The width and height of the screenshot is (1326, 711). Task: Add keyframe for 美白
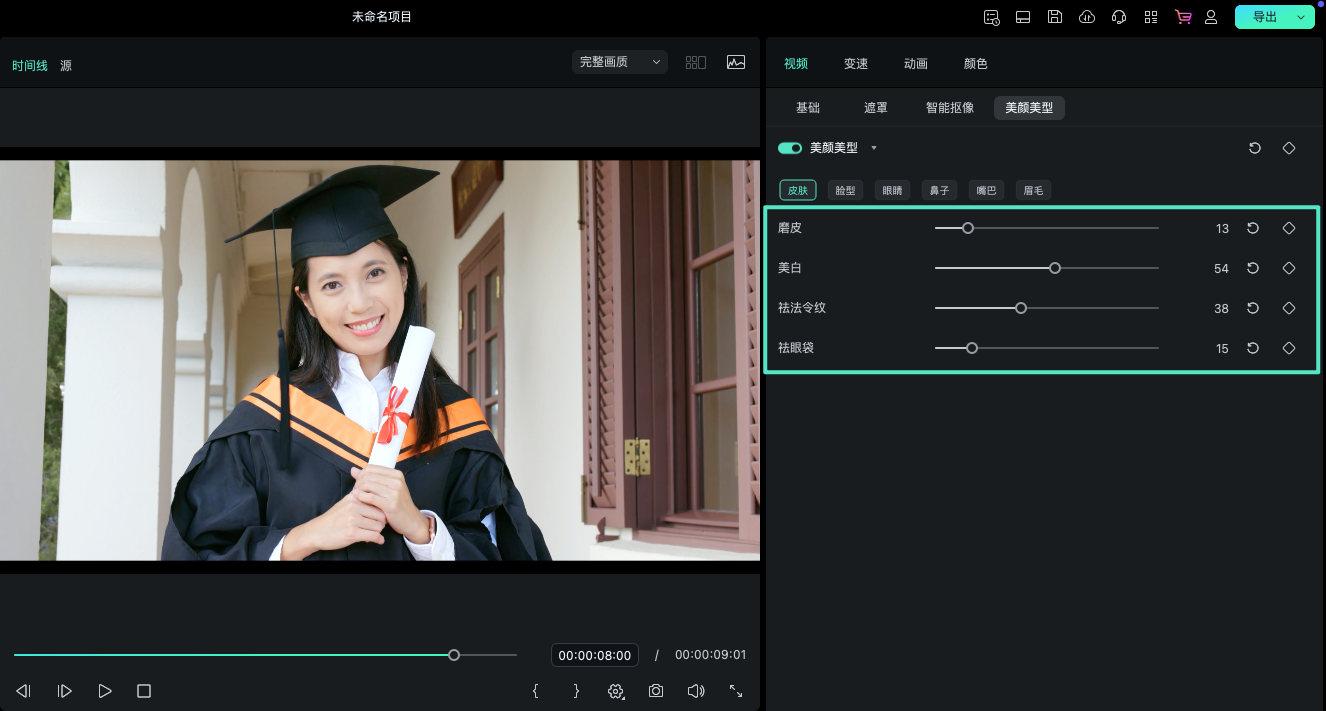1289,268
